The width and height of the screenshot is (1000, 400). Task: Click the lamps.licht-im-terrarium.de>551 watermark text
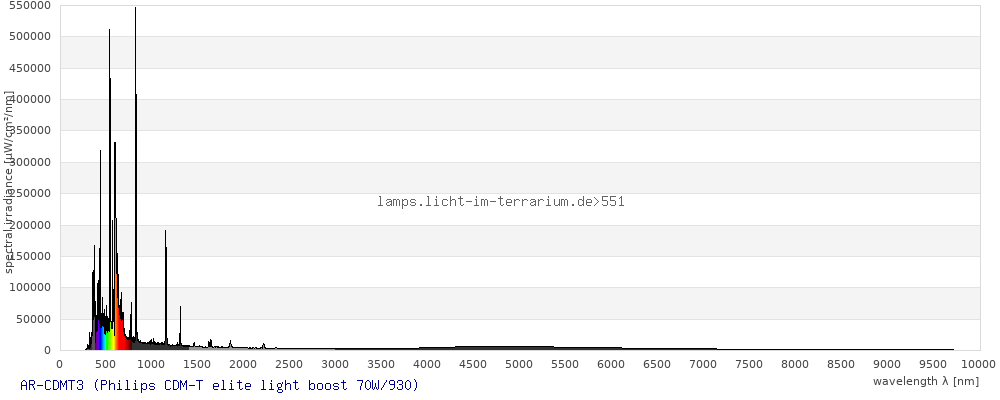(x=501, y=201)
